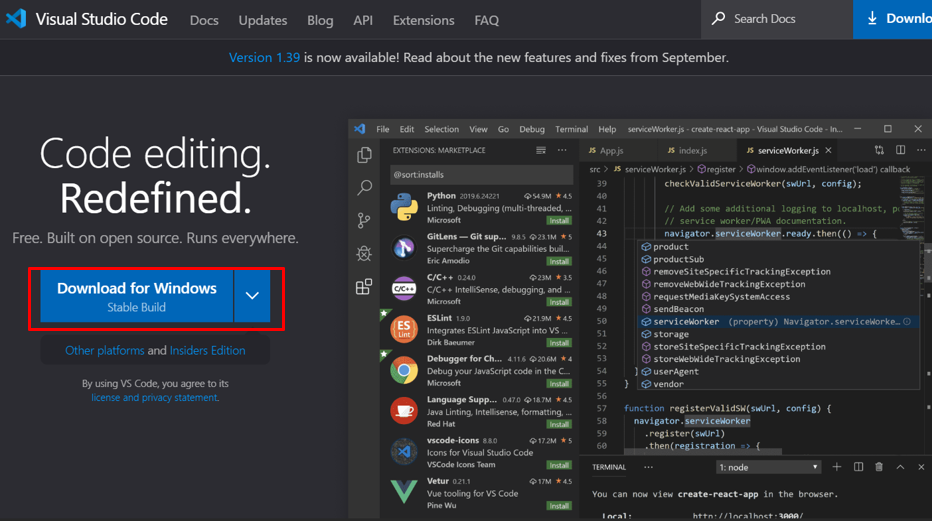Click the Search Docs input field
932x521 pixels.
(777, 19)
